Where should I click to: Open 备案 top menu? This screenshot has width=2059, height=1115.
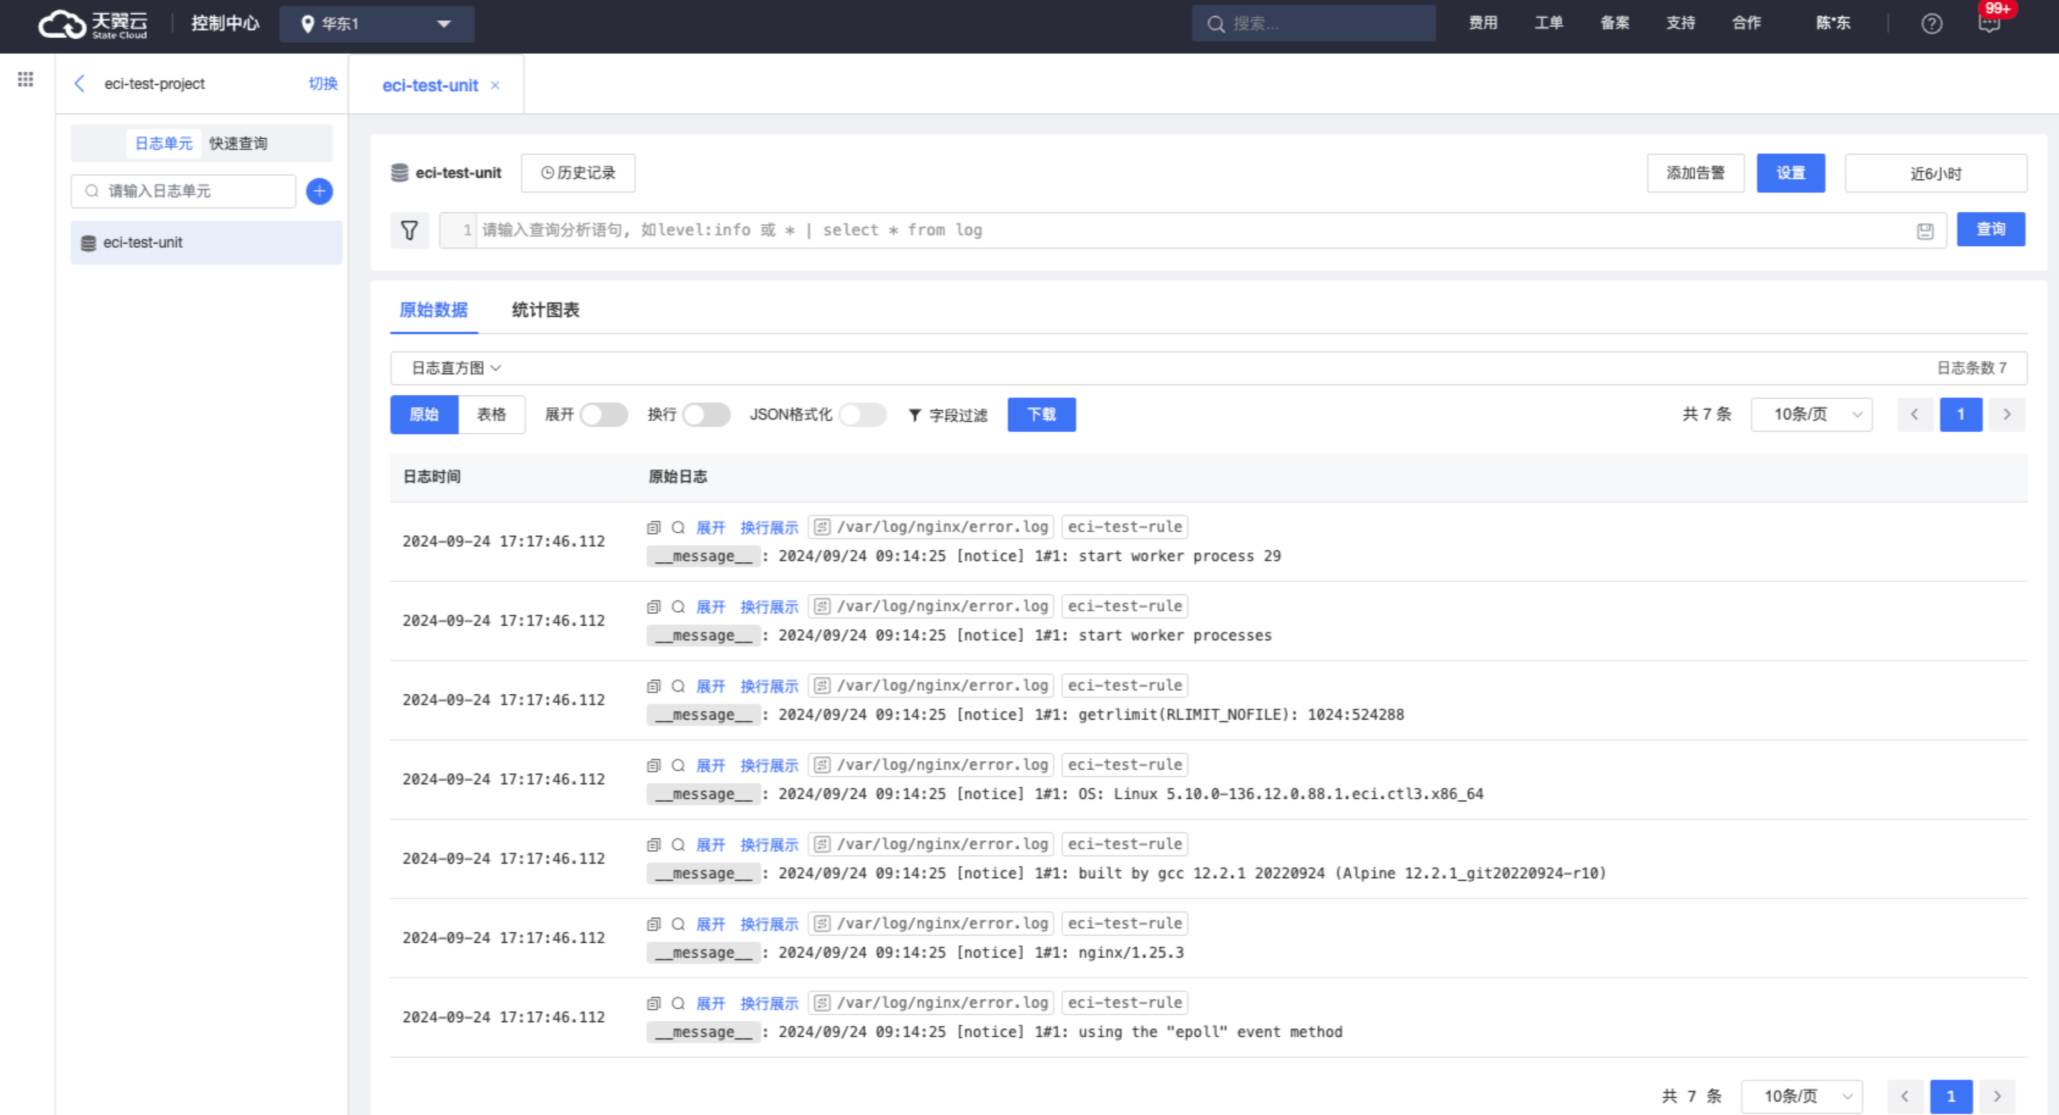1614,23
